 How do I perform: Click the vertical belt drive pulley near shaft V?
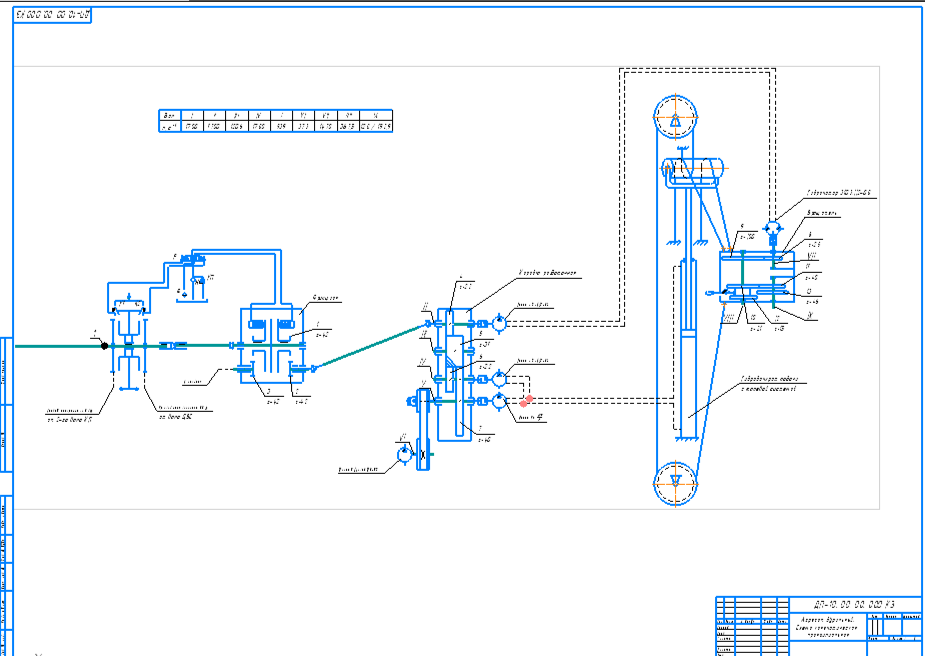coord(424,430)
